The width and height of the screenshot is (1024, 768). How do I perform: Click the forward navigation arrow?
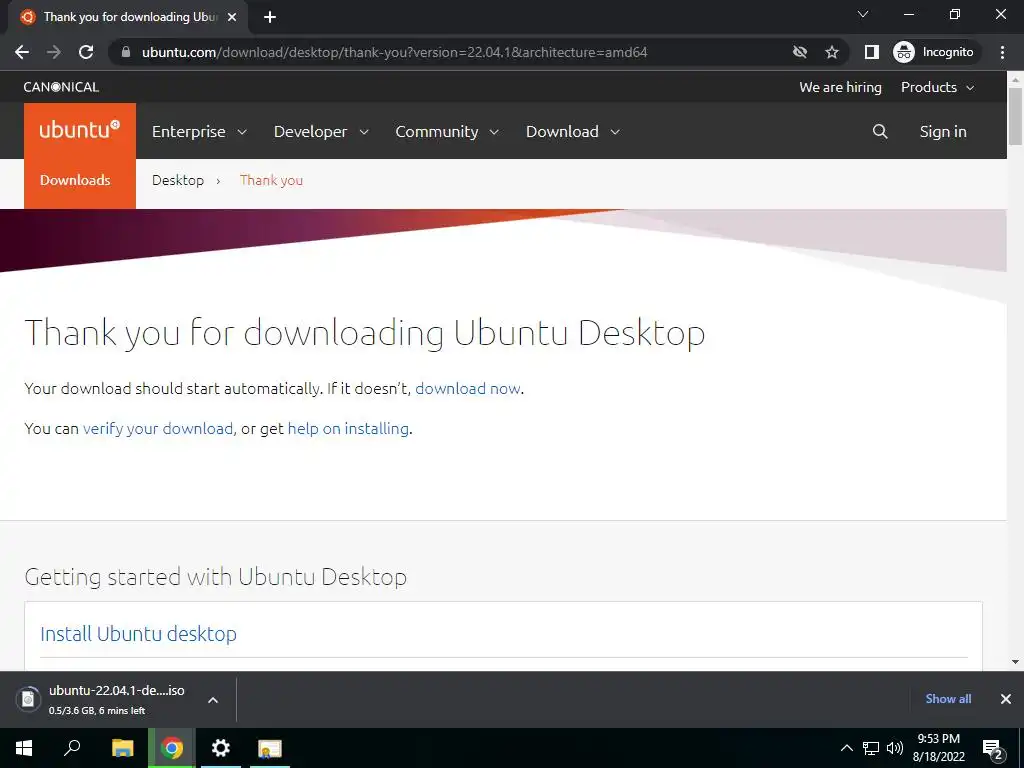pyautogui.click(x=54, y=52)
